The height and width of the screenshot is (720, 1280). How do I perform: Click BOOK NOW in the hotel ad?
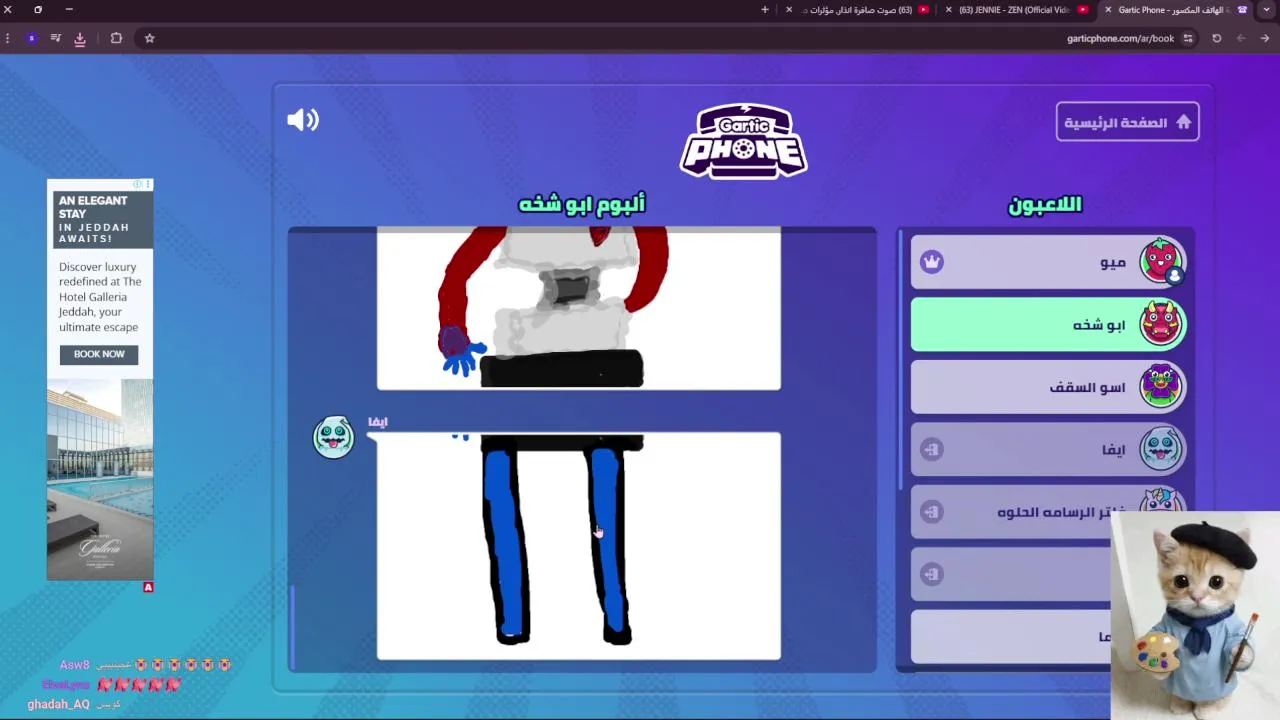(99, 354)
